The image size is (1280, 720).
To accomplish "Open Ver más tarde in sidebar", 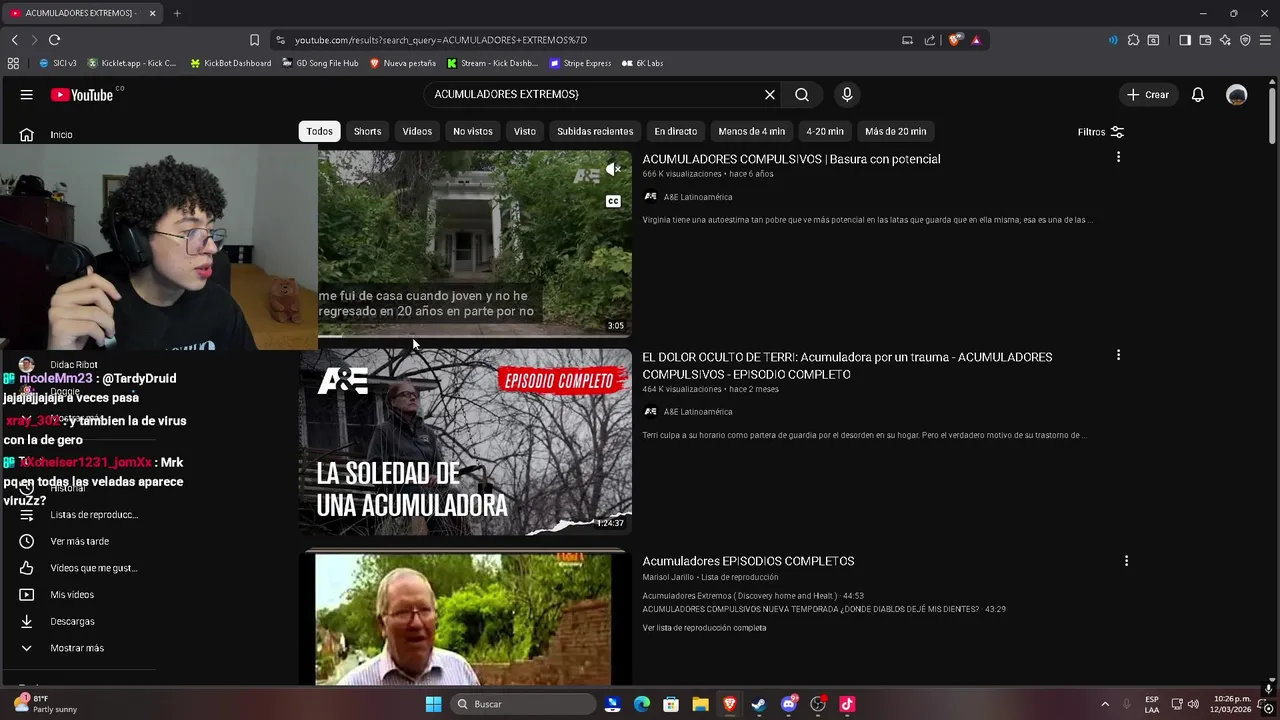I will [x=78, y=541].
